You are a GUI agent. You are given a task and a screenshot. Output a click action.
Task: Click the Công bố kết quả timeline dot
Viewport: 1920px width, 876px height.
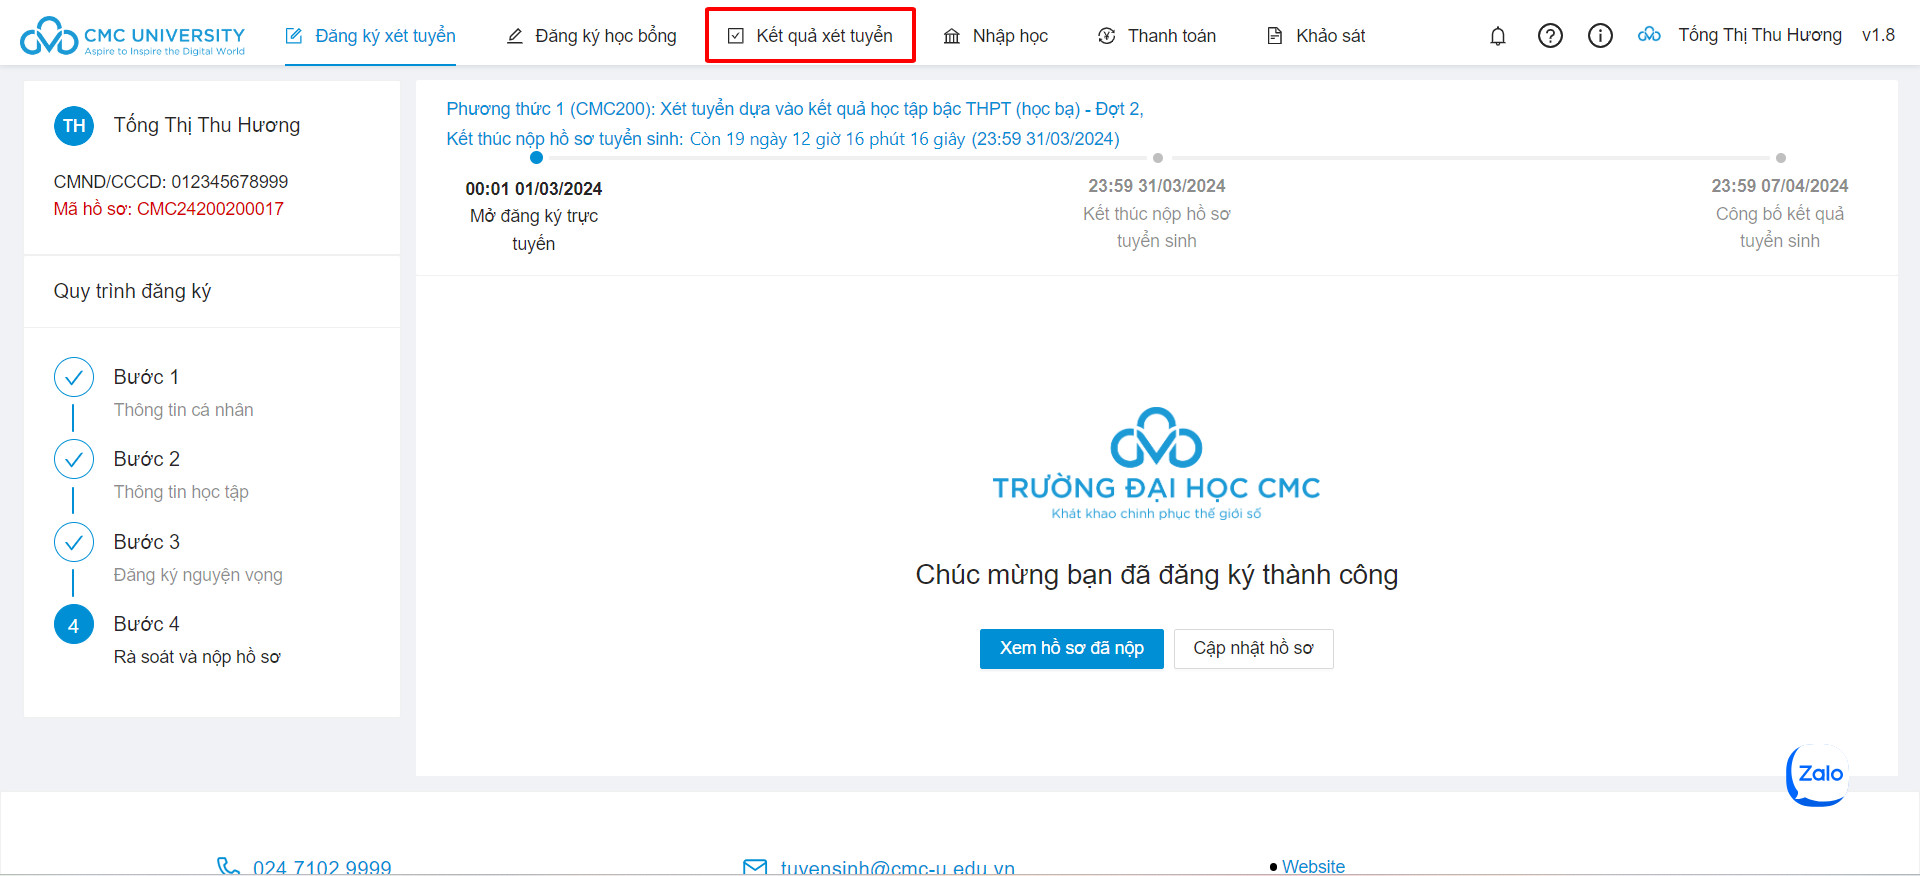click(x=1781, y=158)
